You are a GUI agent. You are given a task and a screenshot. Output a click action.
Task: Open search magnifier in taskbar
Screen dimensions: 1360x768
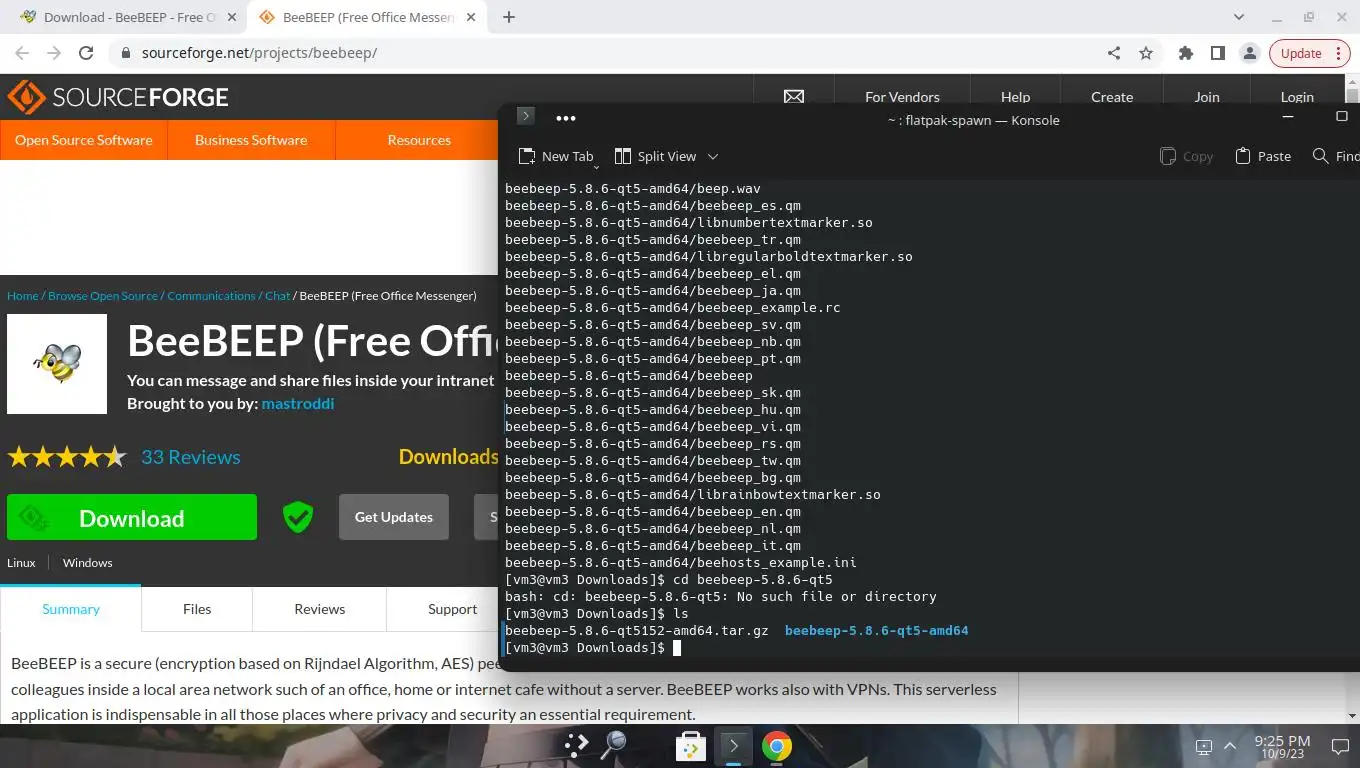click(x=612, y=744)
